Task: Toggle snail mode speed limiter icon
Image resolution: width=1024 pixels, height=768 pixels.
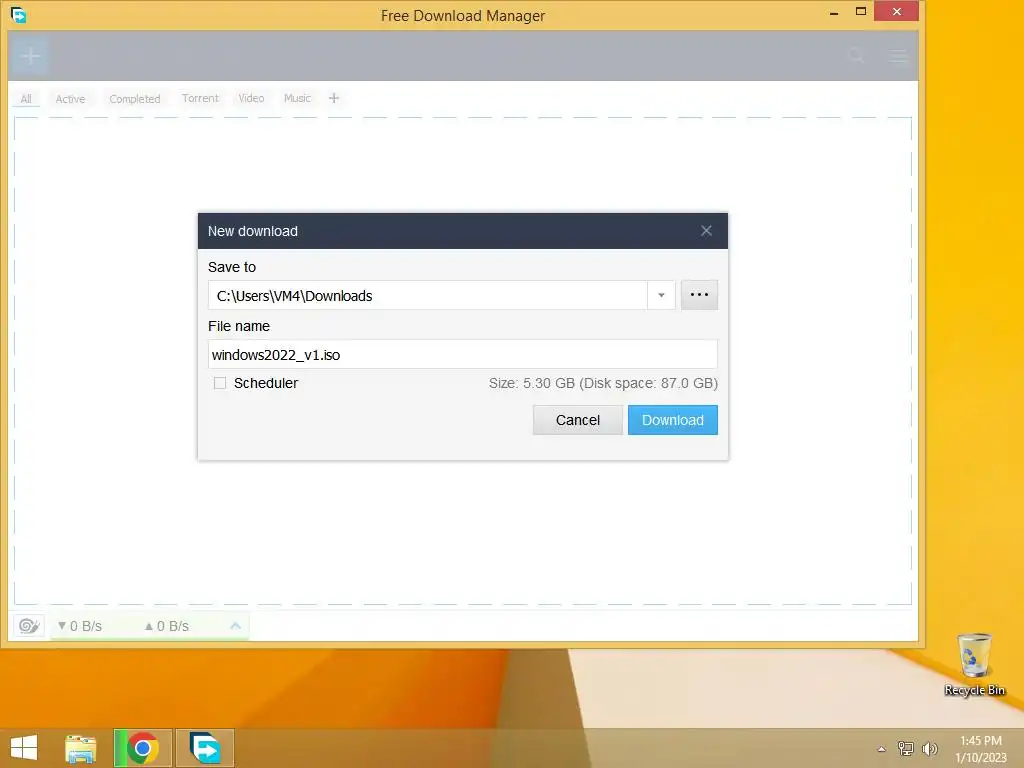Action: [29, 626]
